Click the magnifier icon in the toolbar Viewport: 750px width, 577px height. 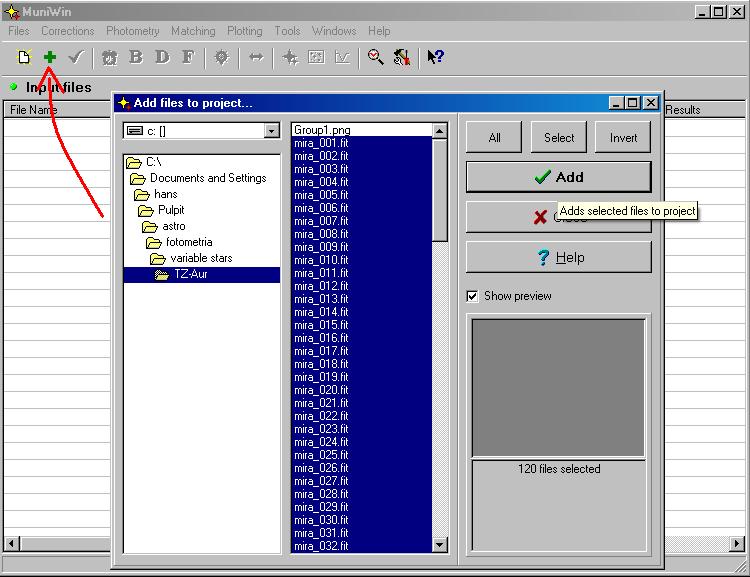pyautogui.click(x=375, y=58)
